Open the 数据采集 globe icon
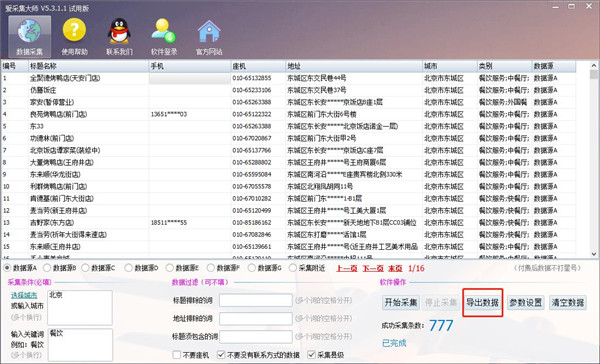 click(29, 36)
